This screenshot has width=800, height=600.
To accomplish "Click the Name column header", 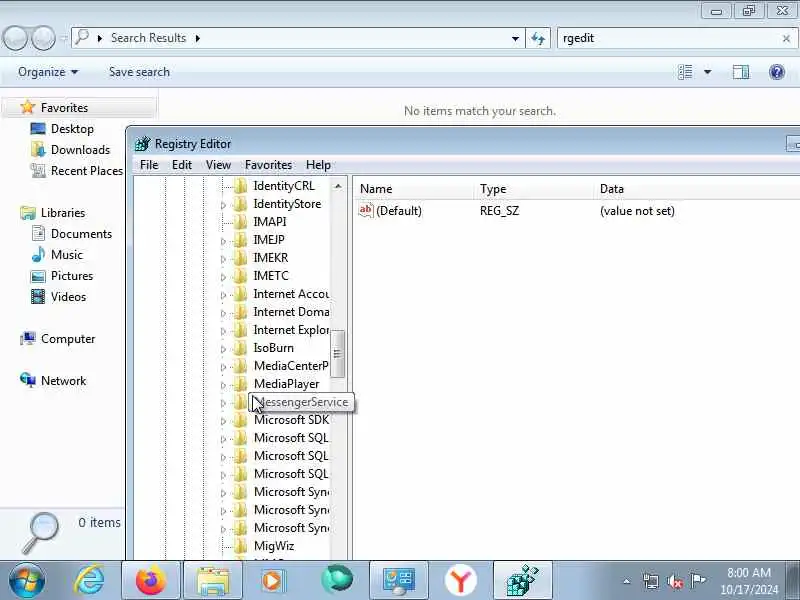I will 414,189.
